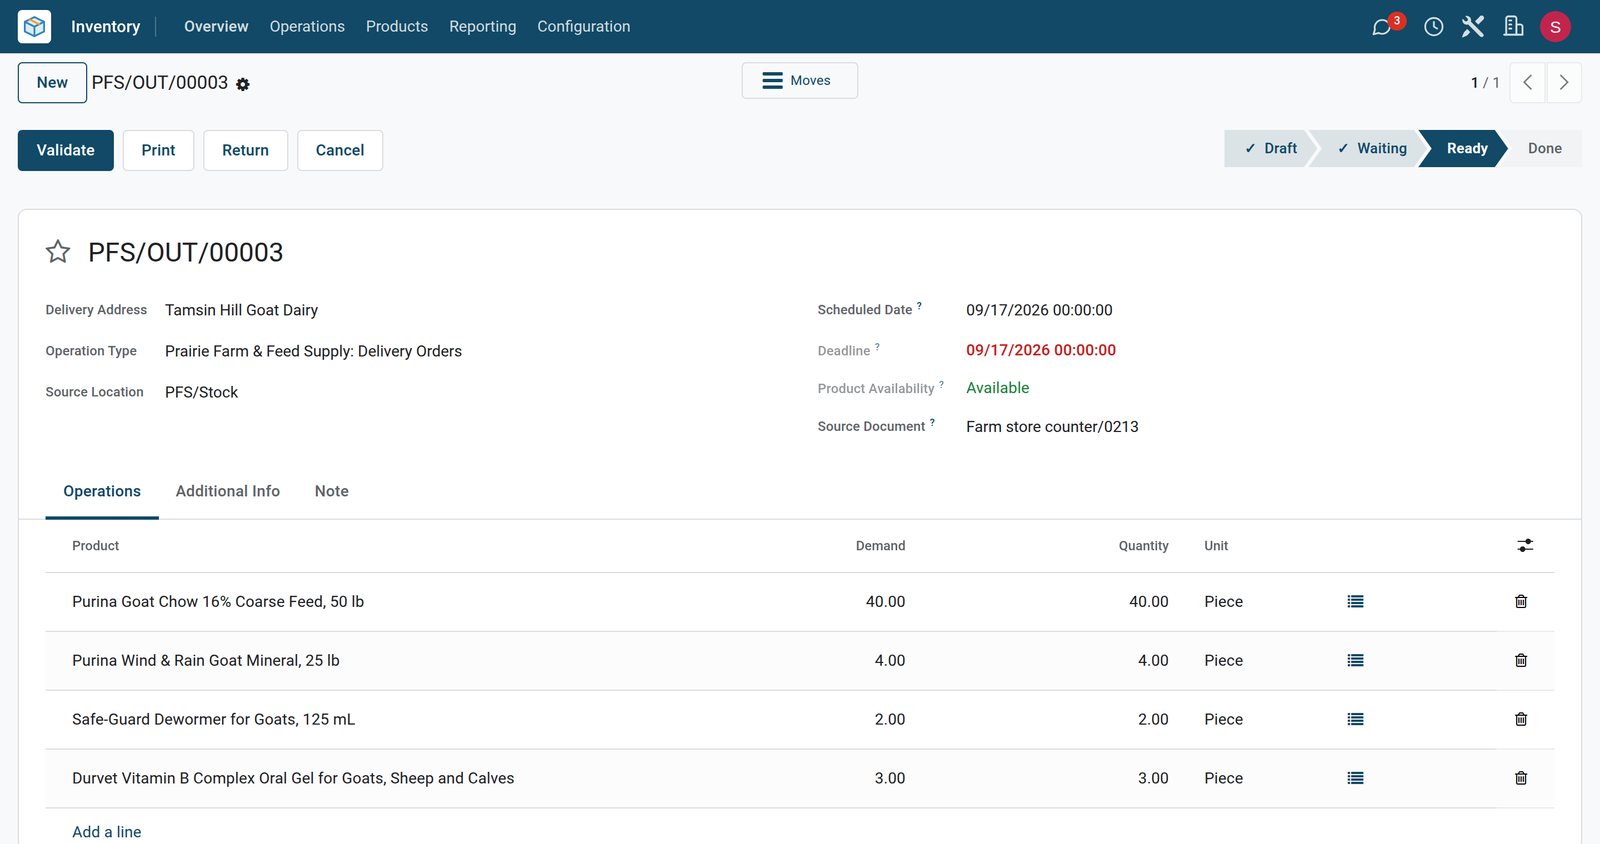Open the debug tools wrench icon
This screenshot has width=1600, height=844.
click(1472, 26)
